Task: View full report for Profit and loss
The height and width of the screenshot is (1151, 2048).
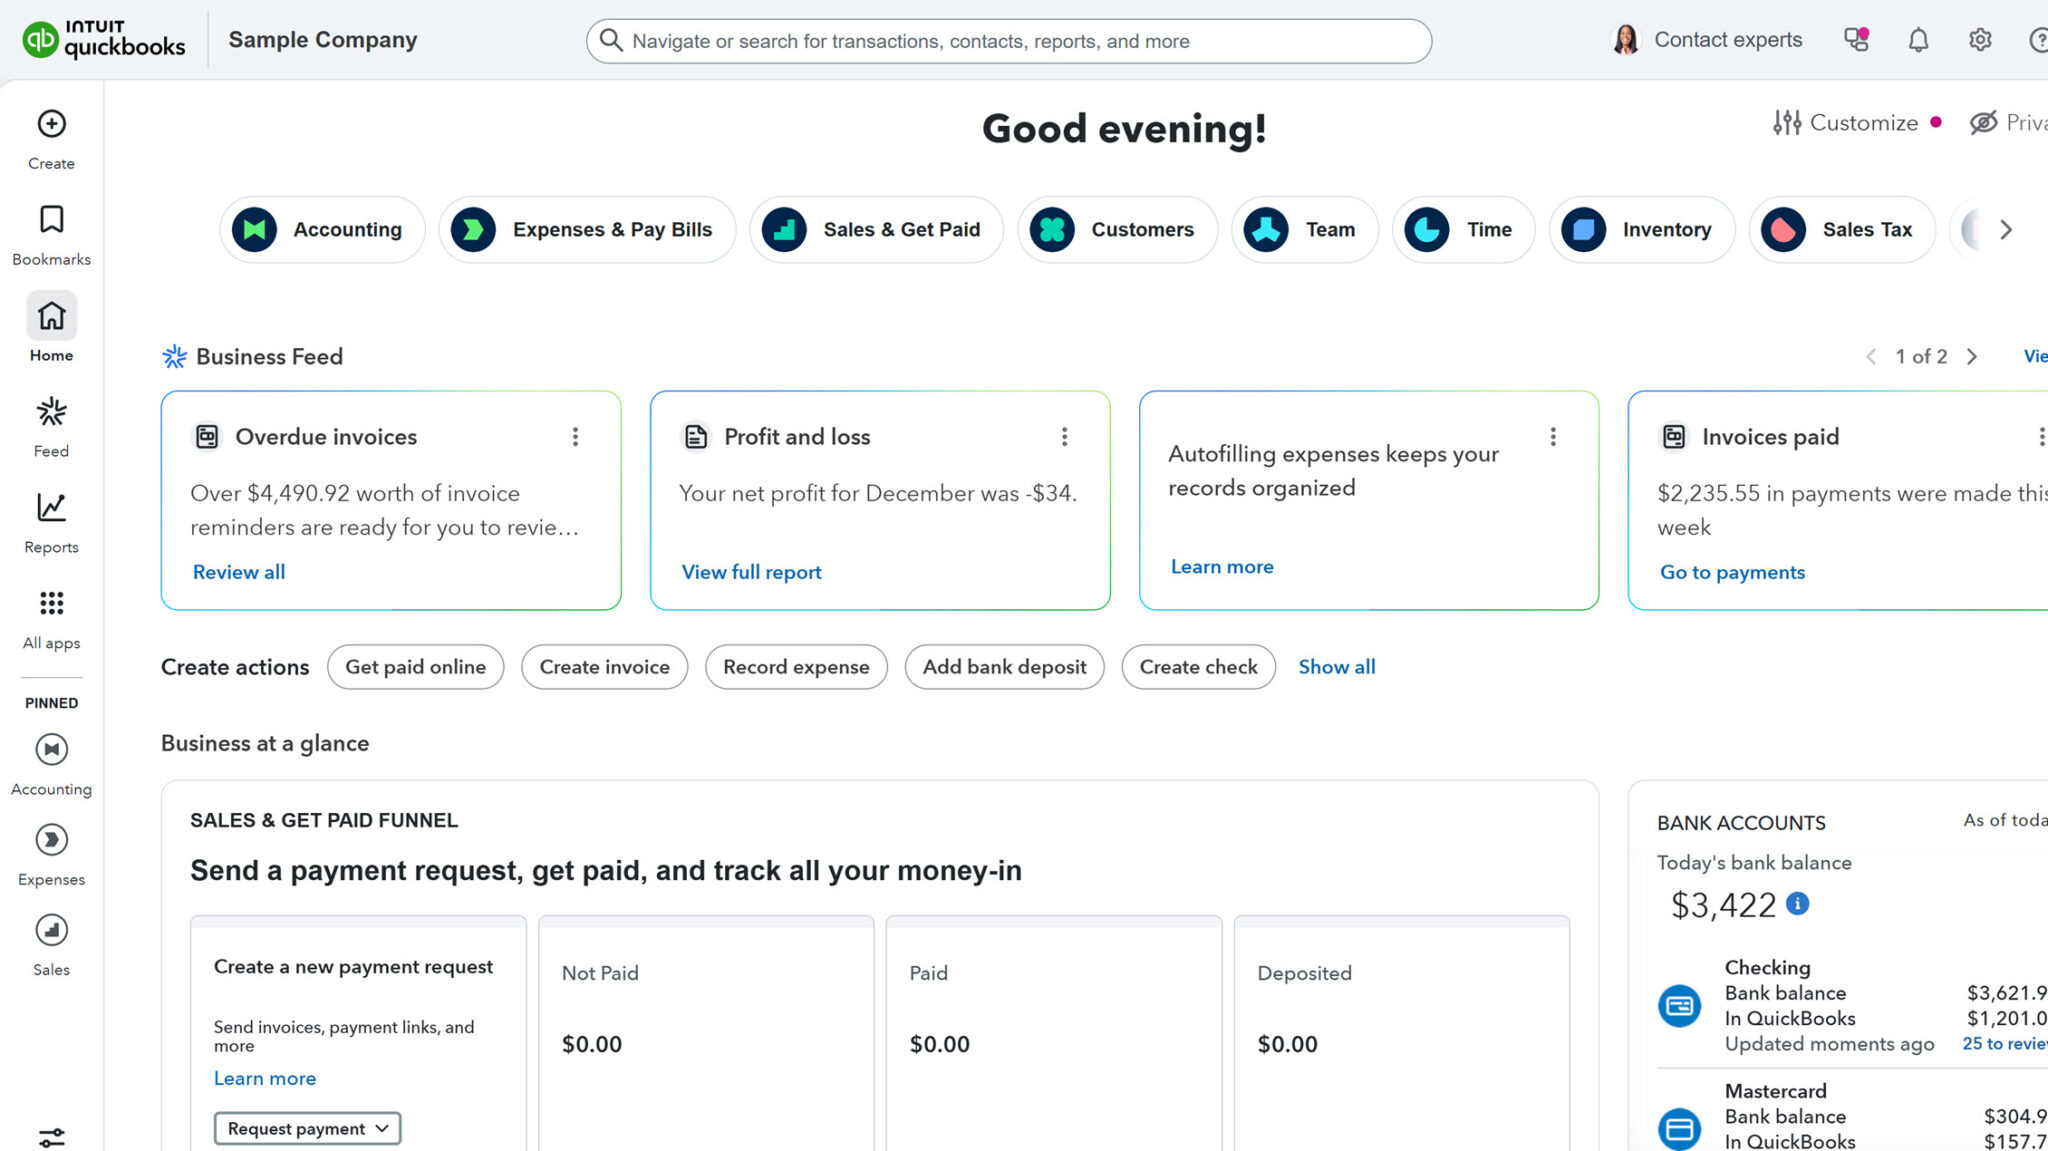Action: coord(751,571)
